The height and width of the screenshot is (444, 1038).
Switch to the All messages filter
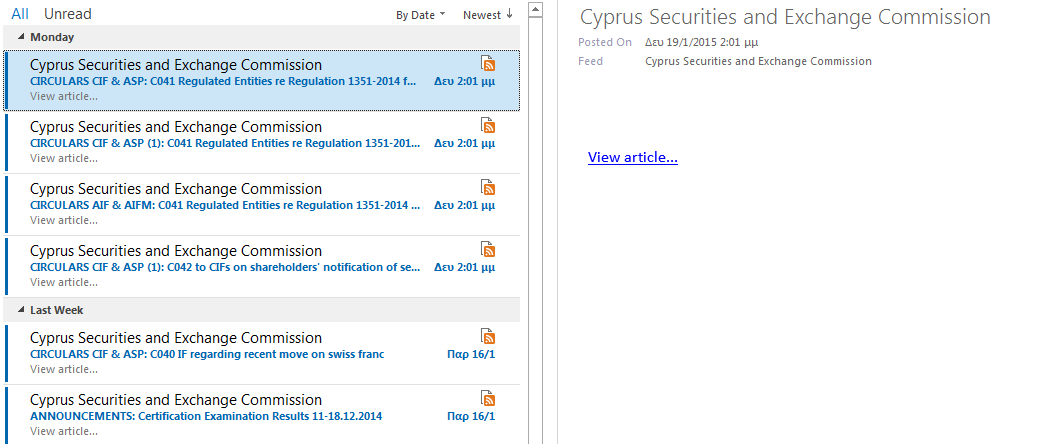click(x=20, y=14)
